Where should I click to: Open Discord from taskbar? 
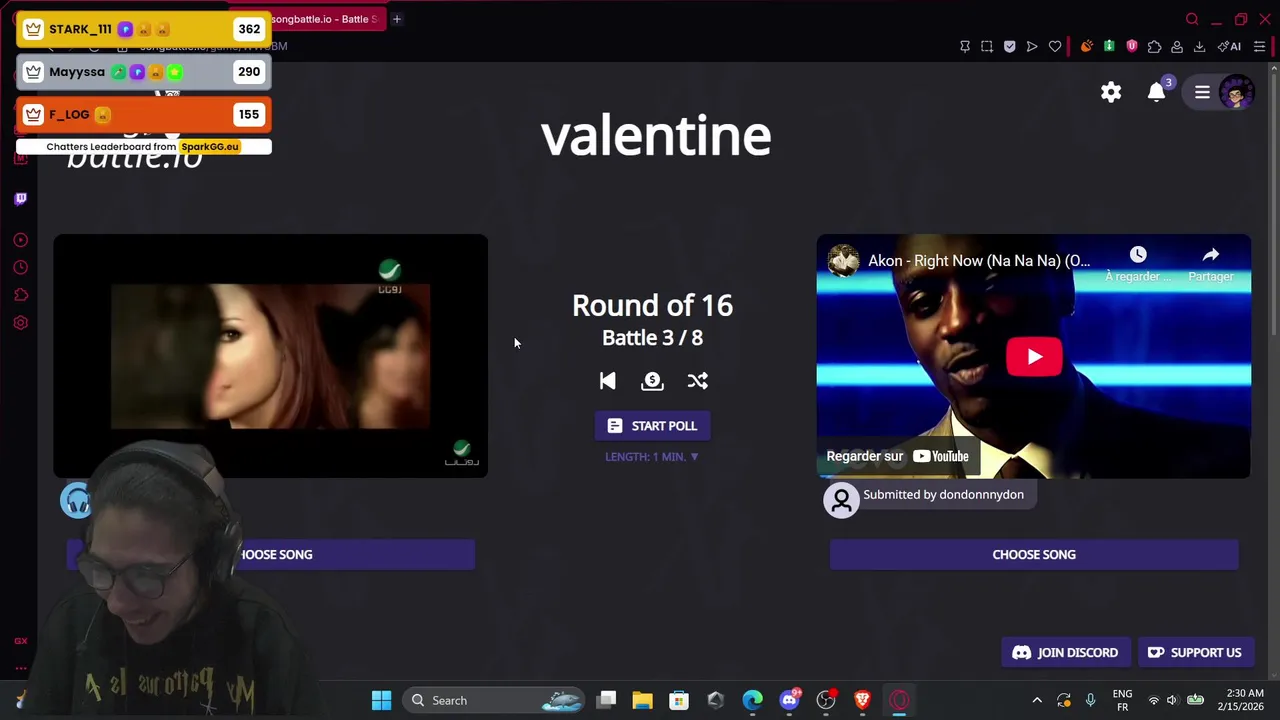tap(790, 699)
